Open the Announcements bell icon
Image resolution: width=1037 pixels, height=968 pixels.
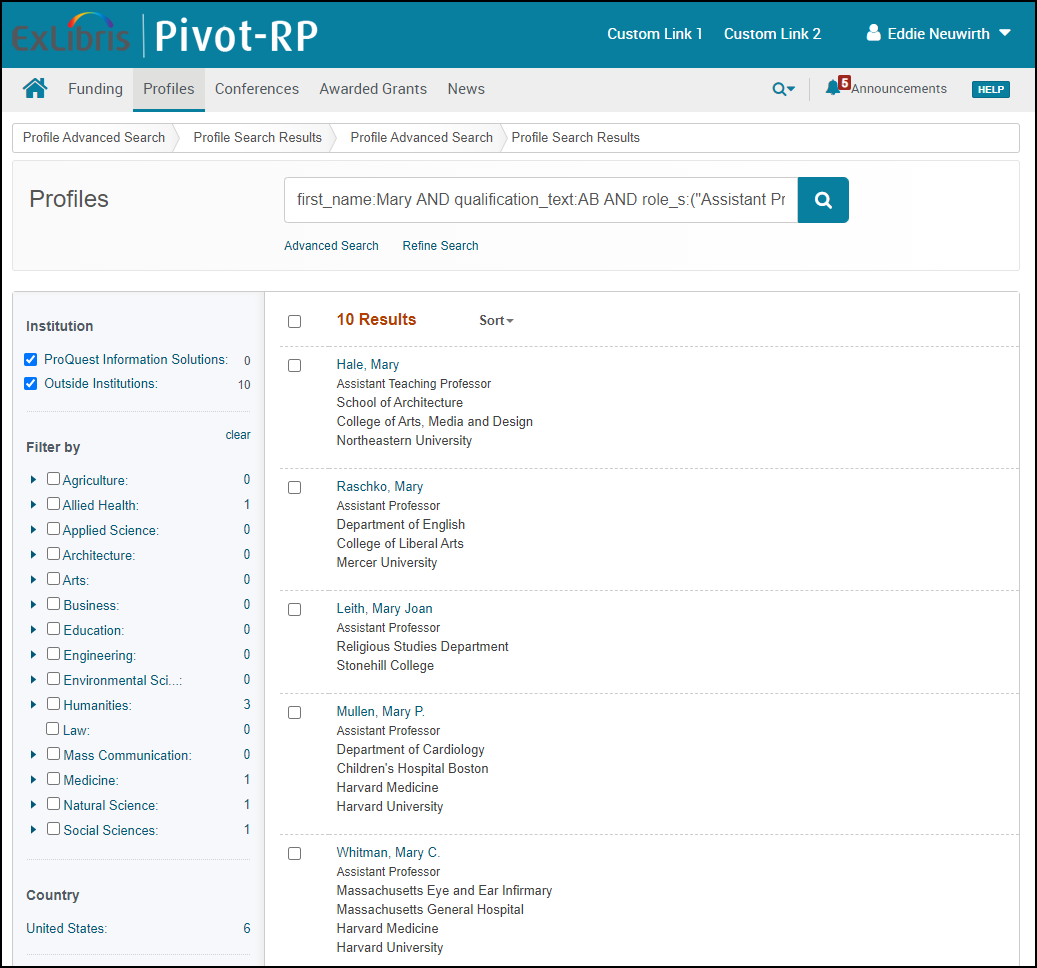point(833,88)
